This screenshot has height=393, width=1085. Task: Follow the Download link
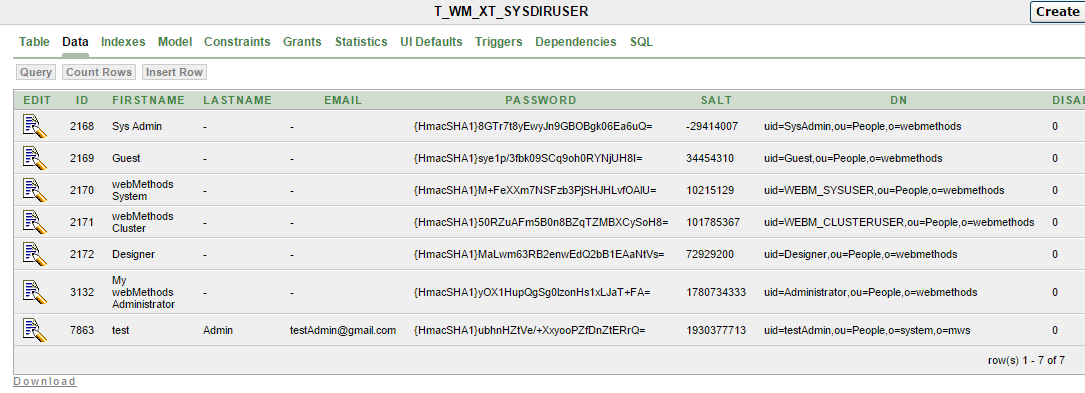(45, 381)
